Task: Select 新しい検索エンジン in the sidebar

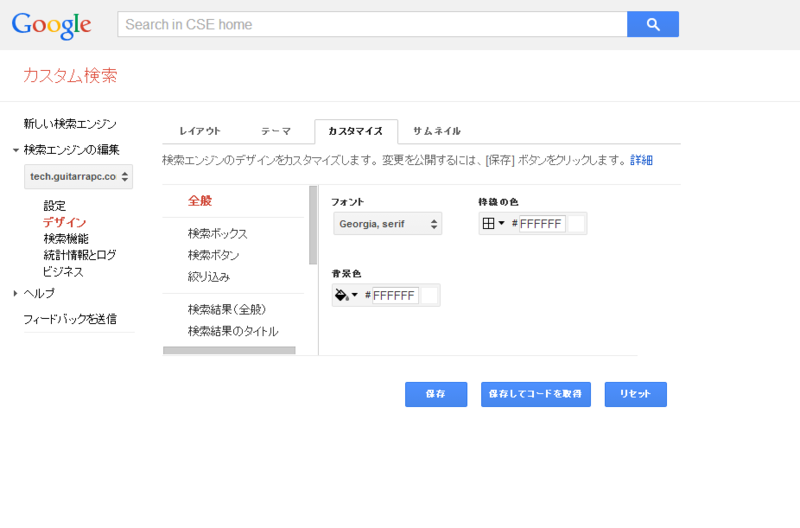Action: (x=70, y=123)
